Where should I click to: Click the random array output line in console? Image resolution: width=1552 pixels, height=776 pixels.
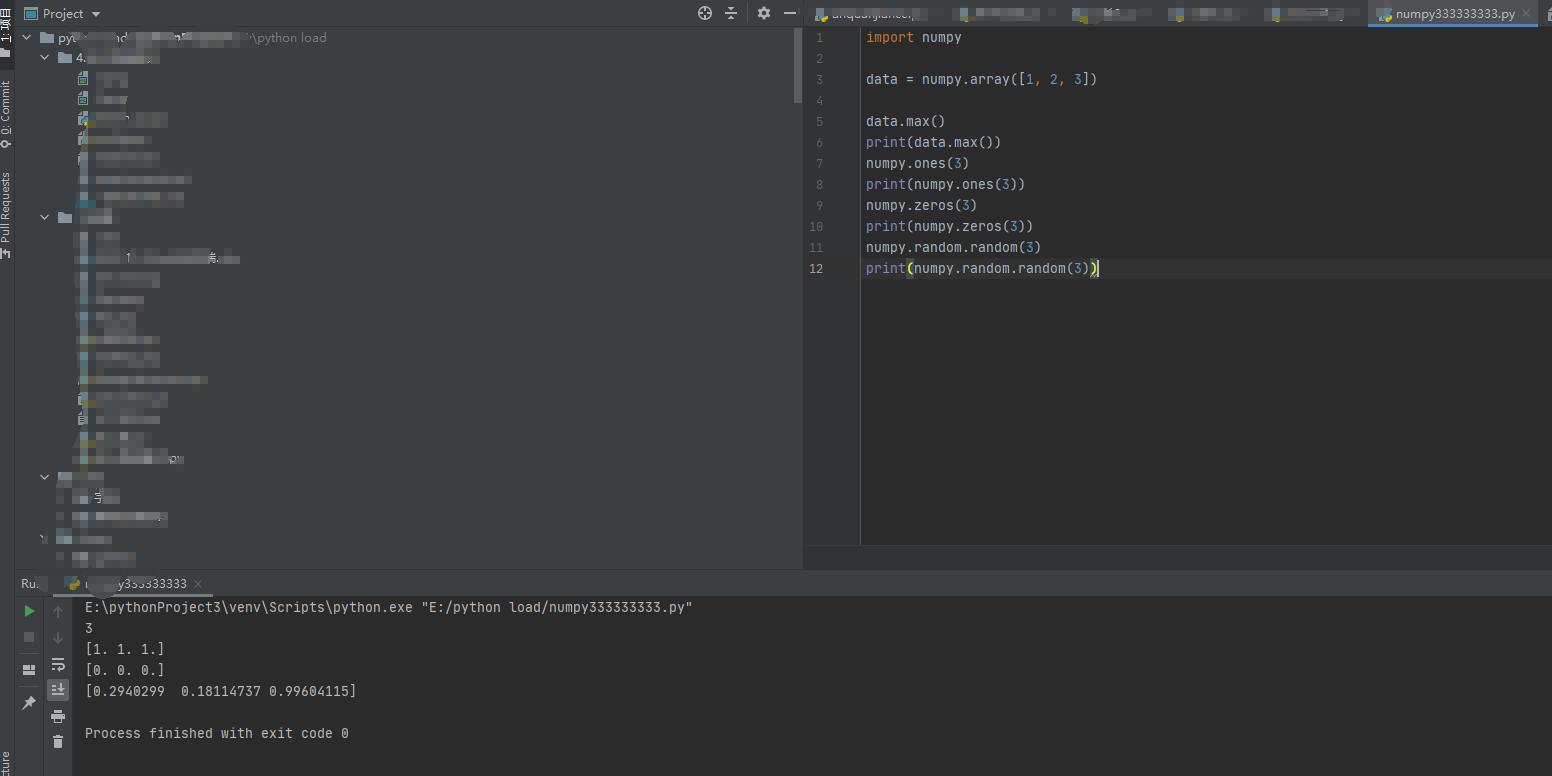coord(221,691)
